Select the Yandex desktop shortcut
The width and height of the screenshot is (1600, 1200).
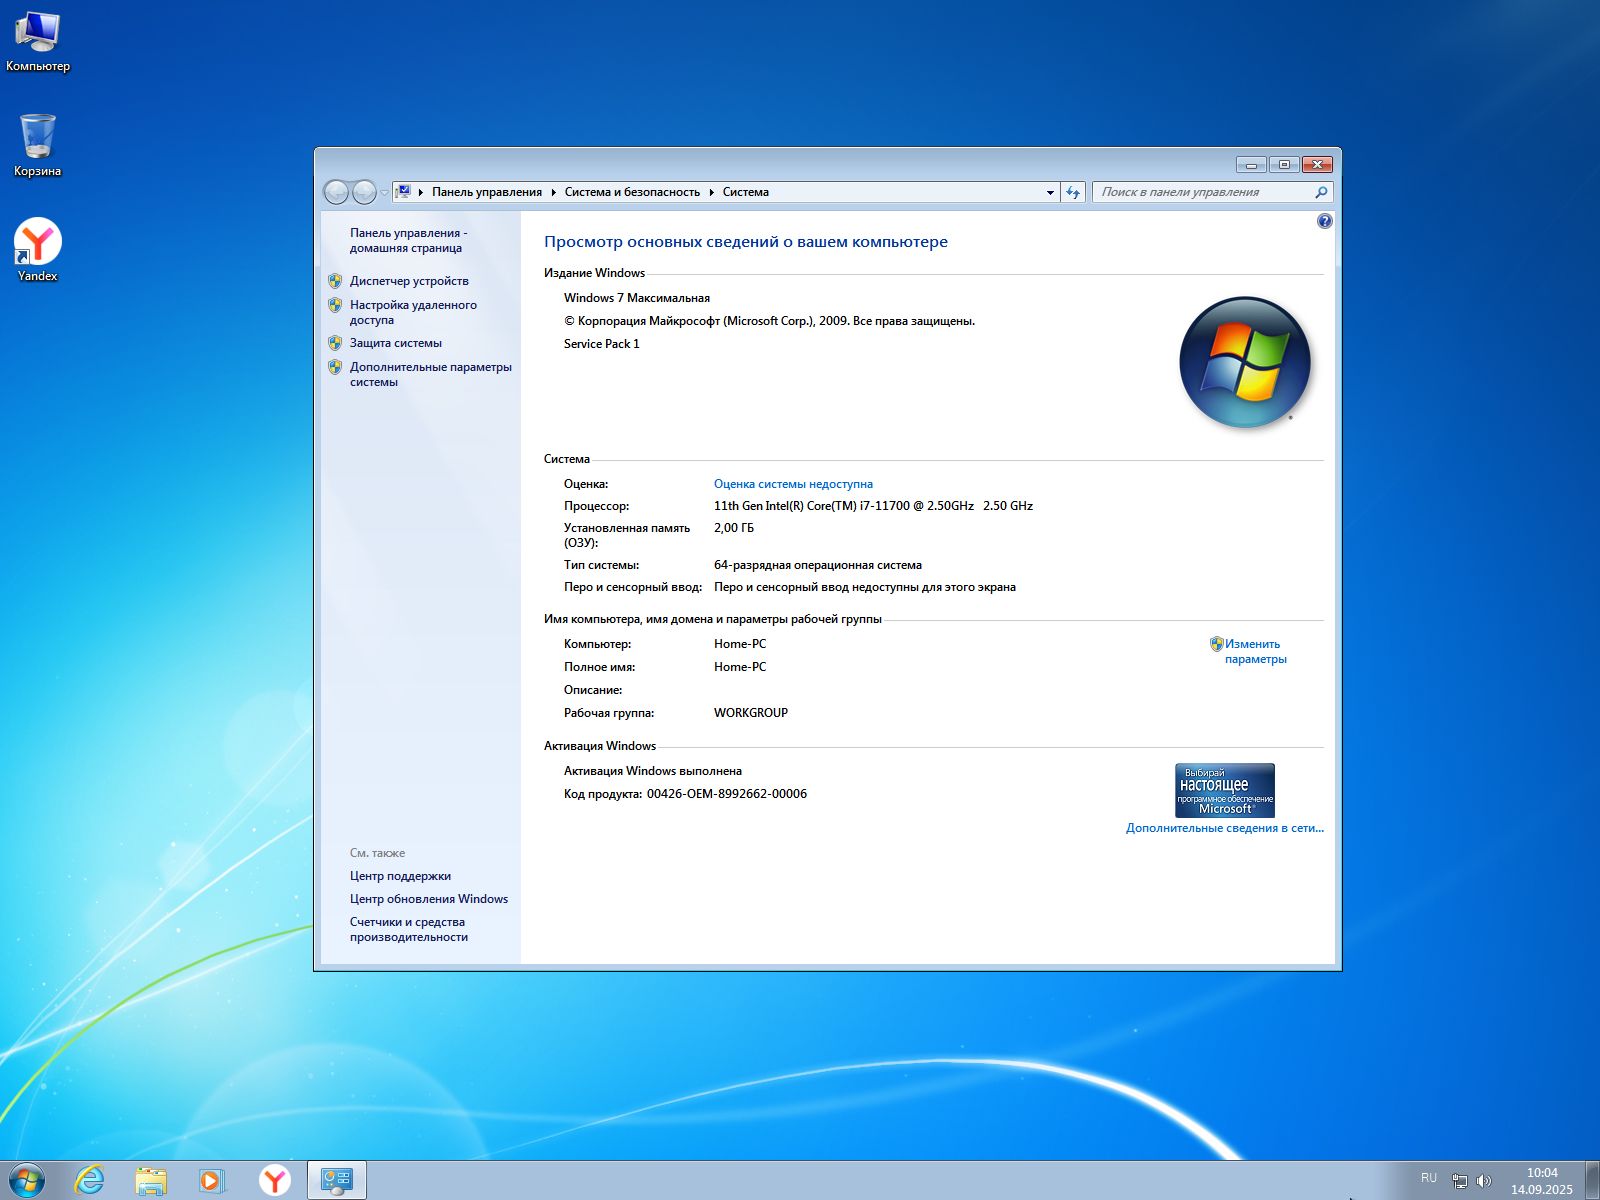click(38, 250)
